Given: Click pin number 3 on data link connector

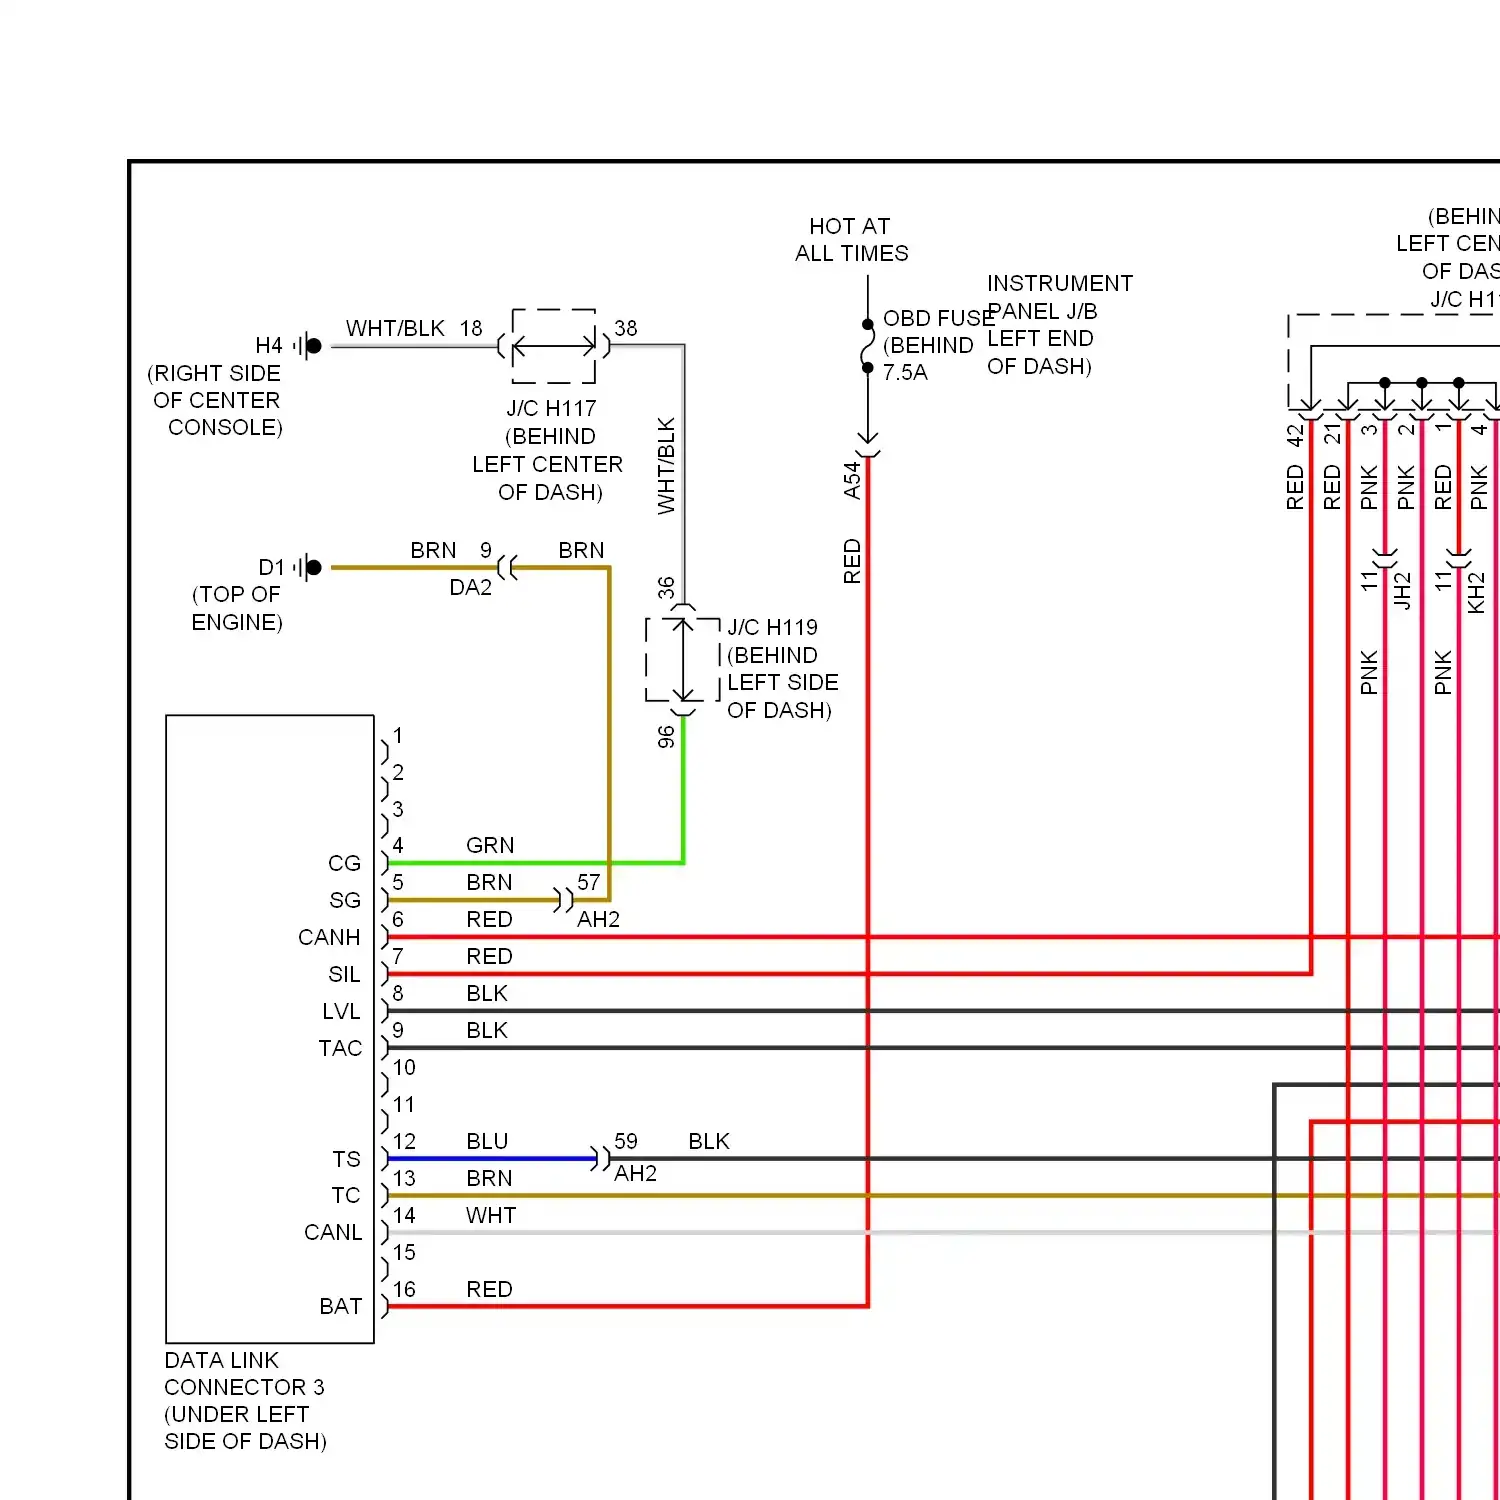Looking at the screenshot, I should coord(398,809).
